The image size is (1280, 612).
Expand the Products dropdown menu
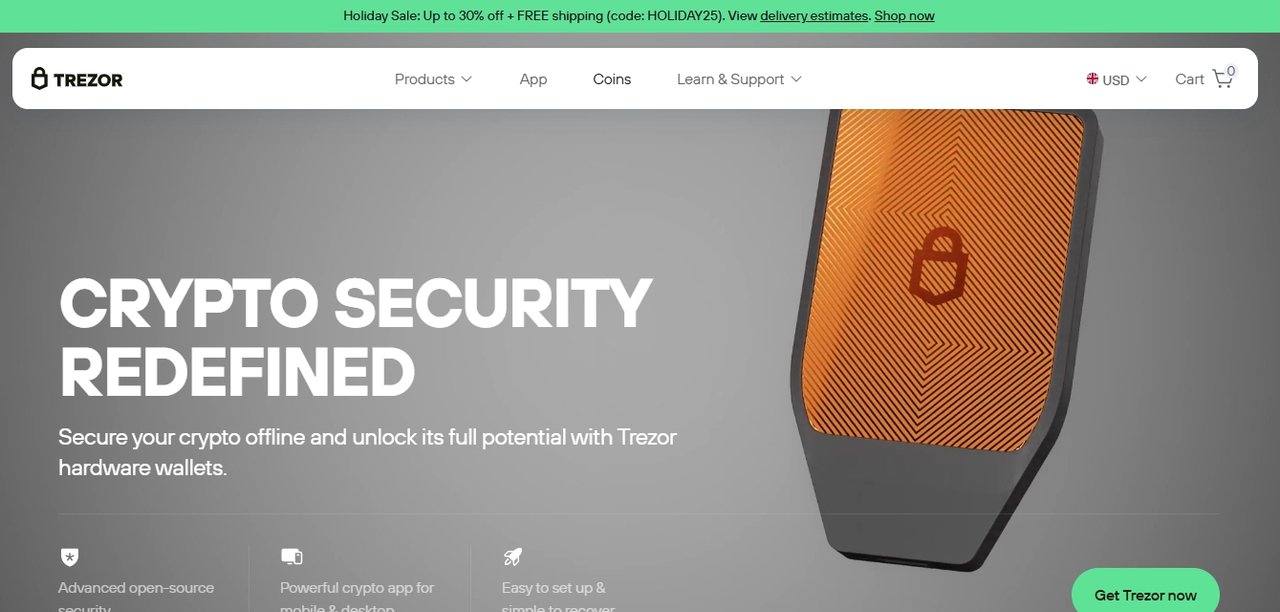(433, 79)
